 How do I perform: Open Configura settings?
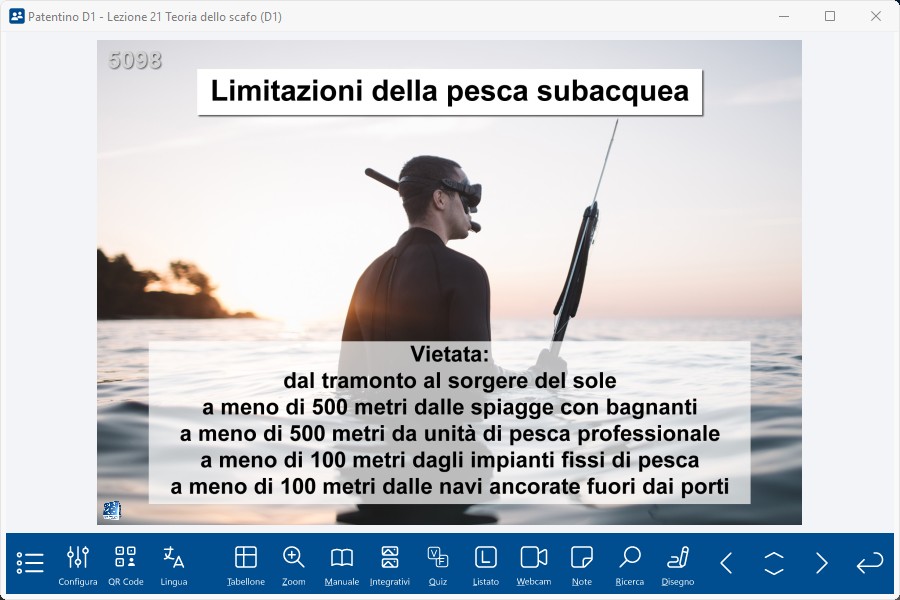coord(78,564)
